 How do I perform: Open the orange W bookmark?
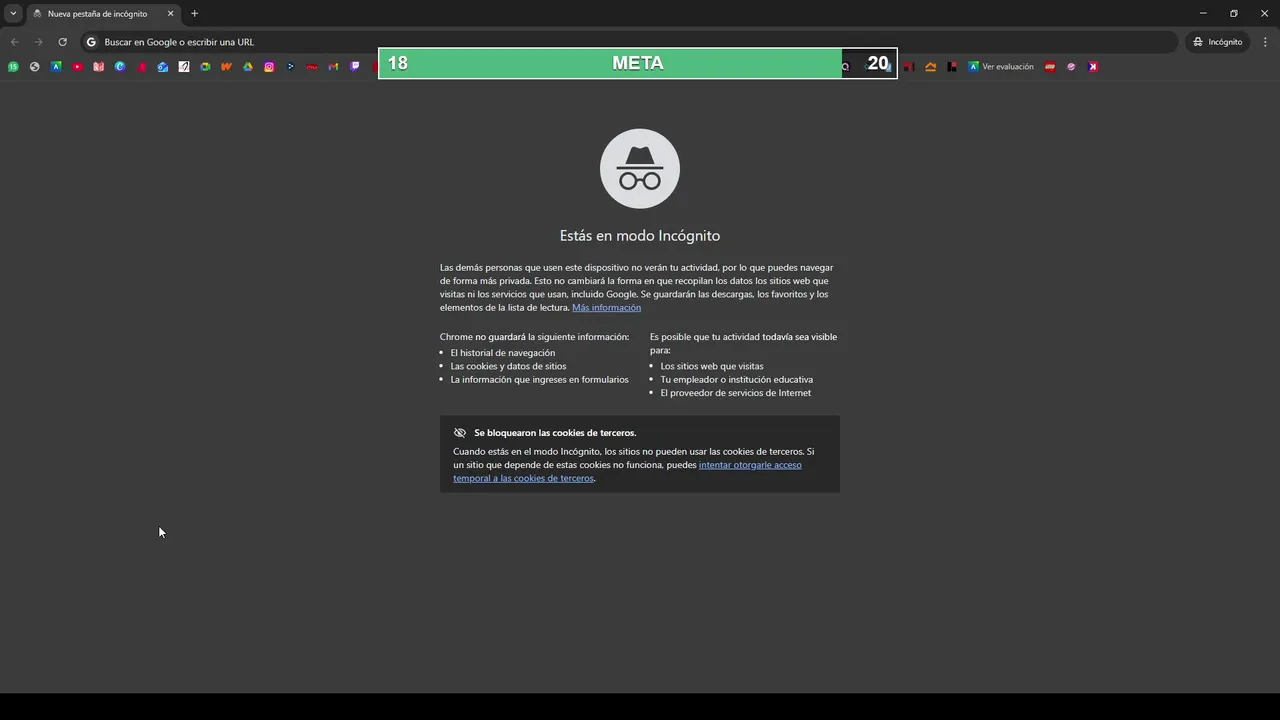226,67
